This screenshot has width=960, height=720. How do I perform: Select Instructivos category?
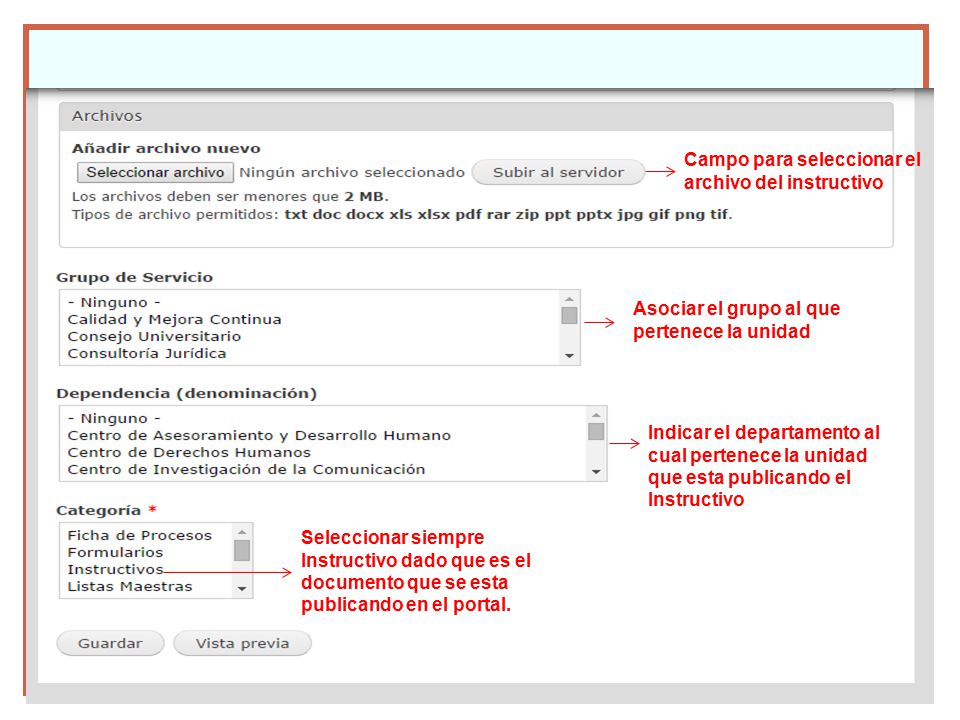point(146,570)
